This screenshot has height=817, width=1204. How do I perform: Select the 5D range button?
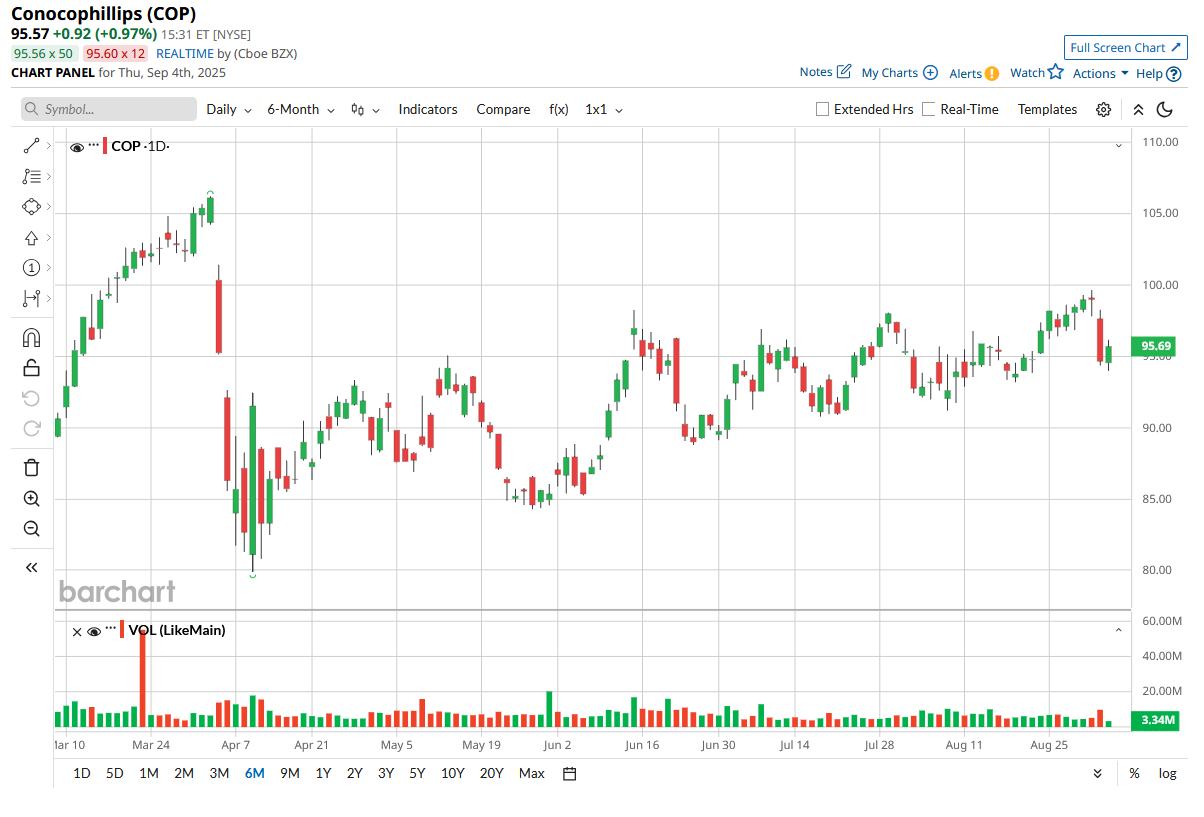tap(115, 773)
